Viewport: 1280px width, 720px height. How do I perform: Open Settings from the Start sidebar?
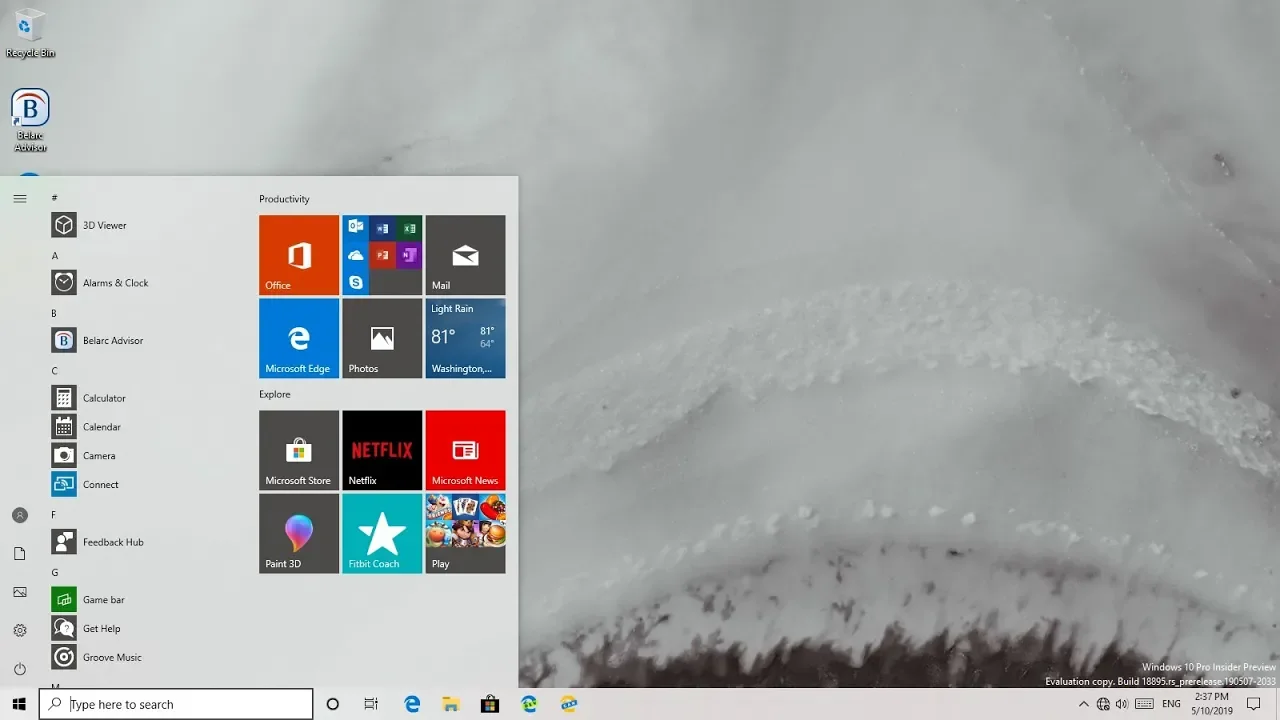point(20,630)
